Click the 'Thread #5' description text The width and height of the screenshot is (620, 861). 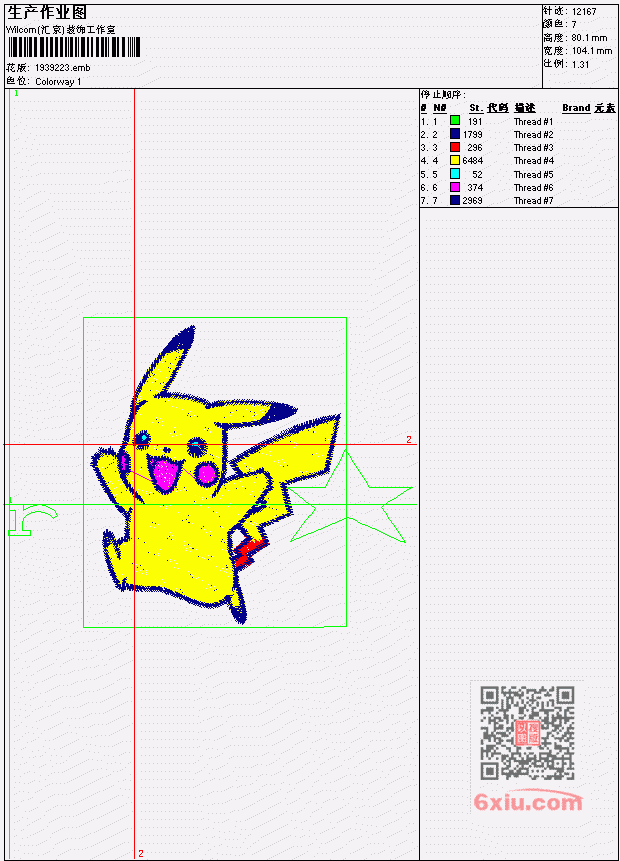(x=533, y=175)
